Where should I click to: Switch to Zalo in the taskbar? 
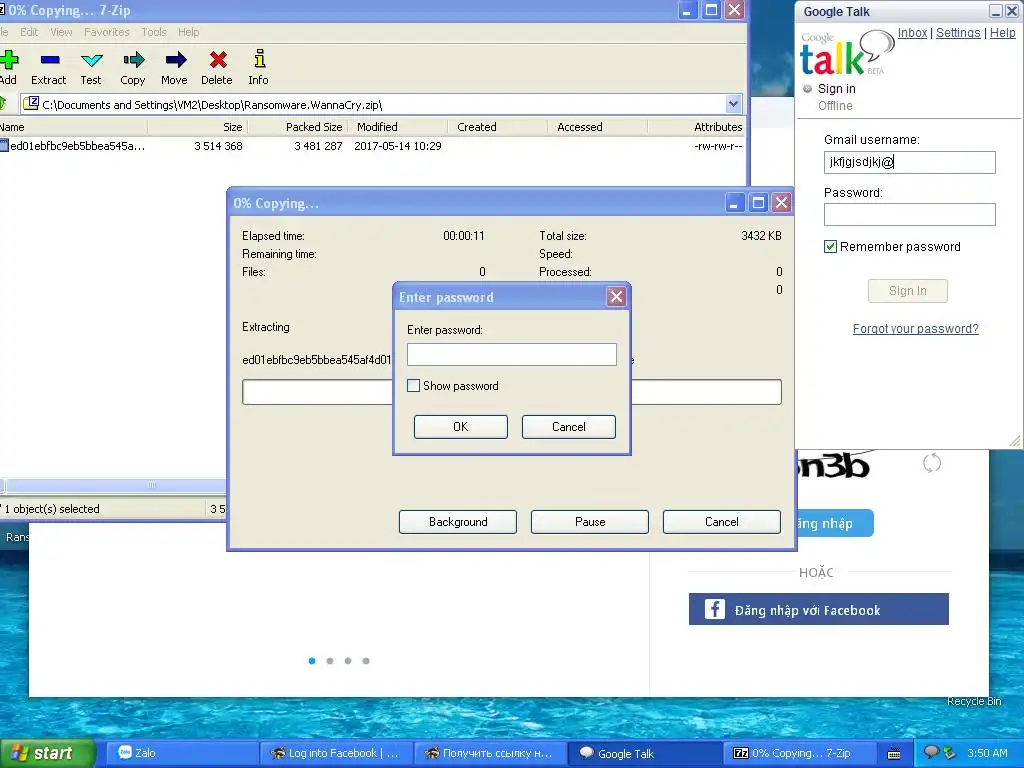click(182, 753)
